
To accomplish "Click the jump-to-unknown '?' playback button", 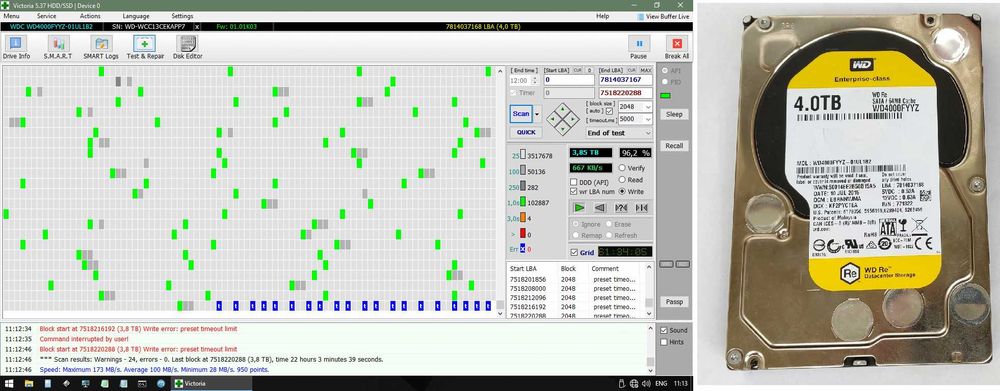I will pos(621,207).
